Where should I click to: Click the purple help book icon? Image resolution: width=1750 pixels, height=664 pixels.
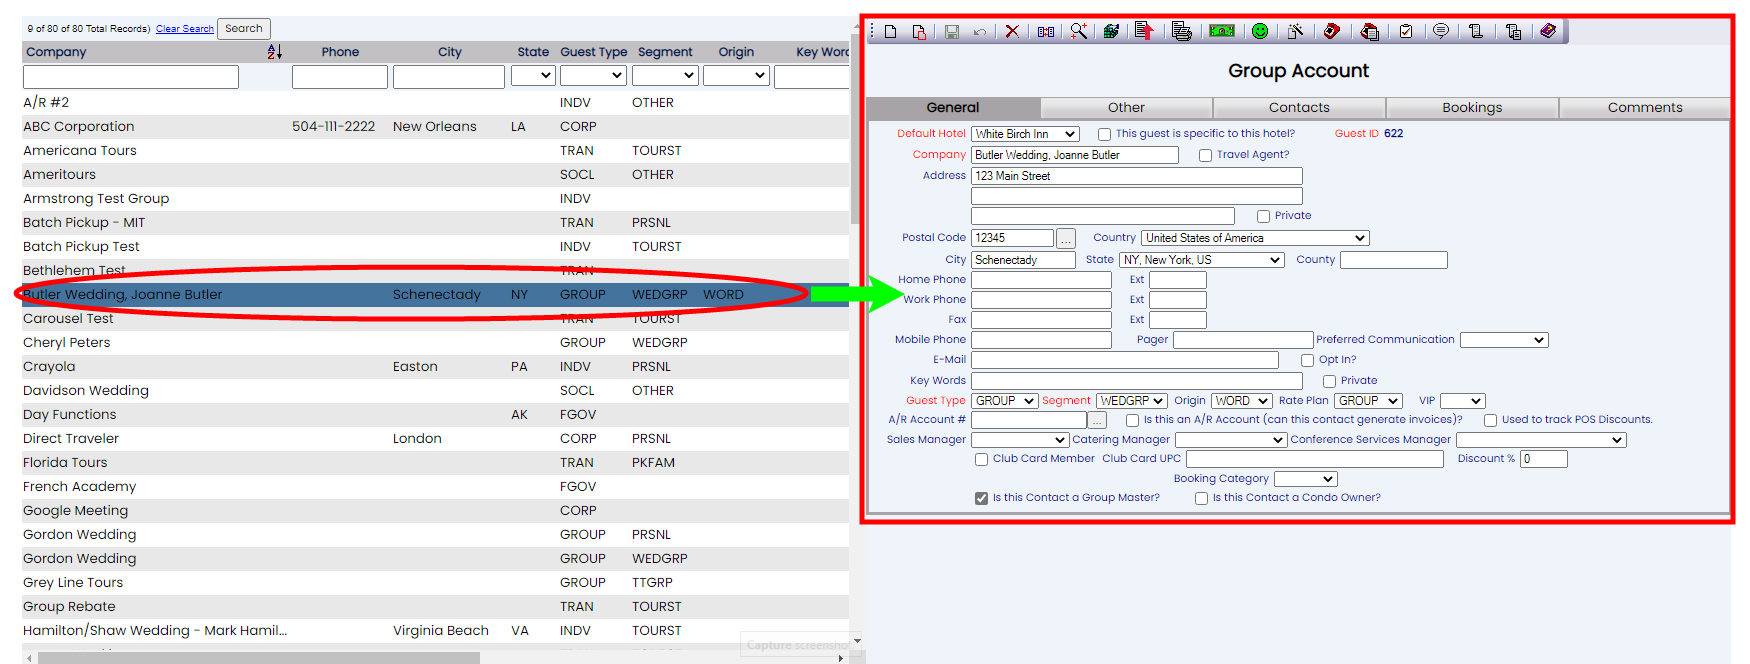[1548, 32]
